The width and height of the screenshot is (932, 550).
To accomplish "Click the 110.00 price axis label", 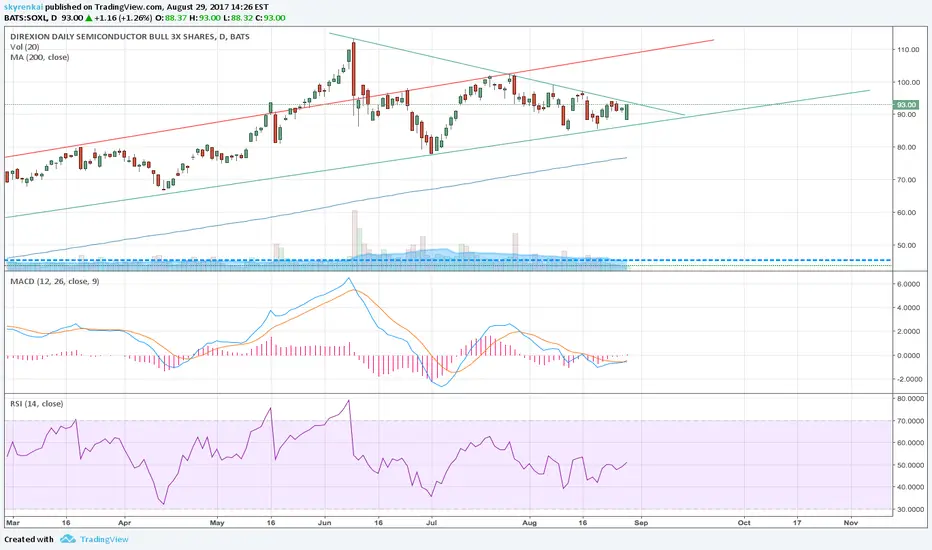I will coord(908,50).
